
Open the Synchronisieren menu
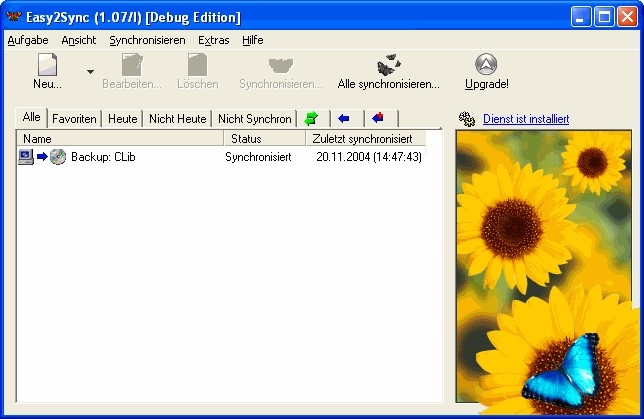coord(147,40)
